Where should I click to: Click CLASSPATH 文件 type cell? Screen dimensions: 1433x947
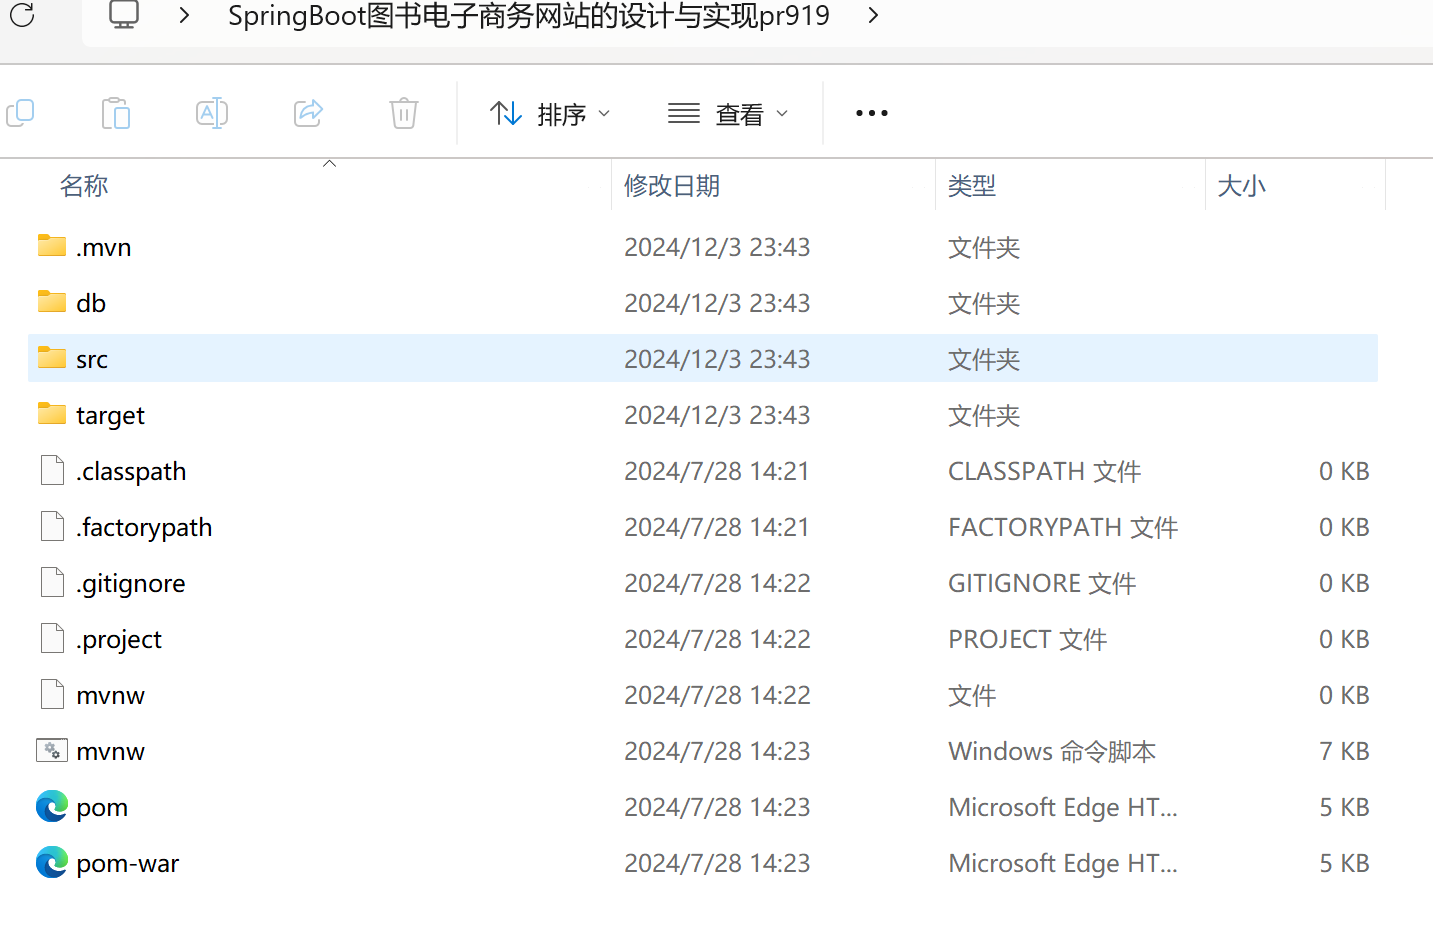point(1045,471)
